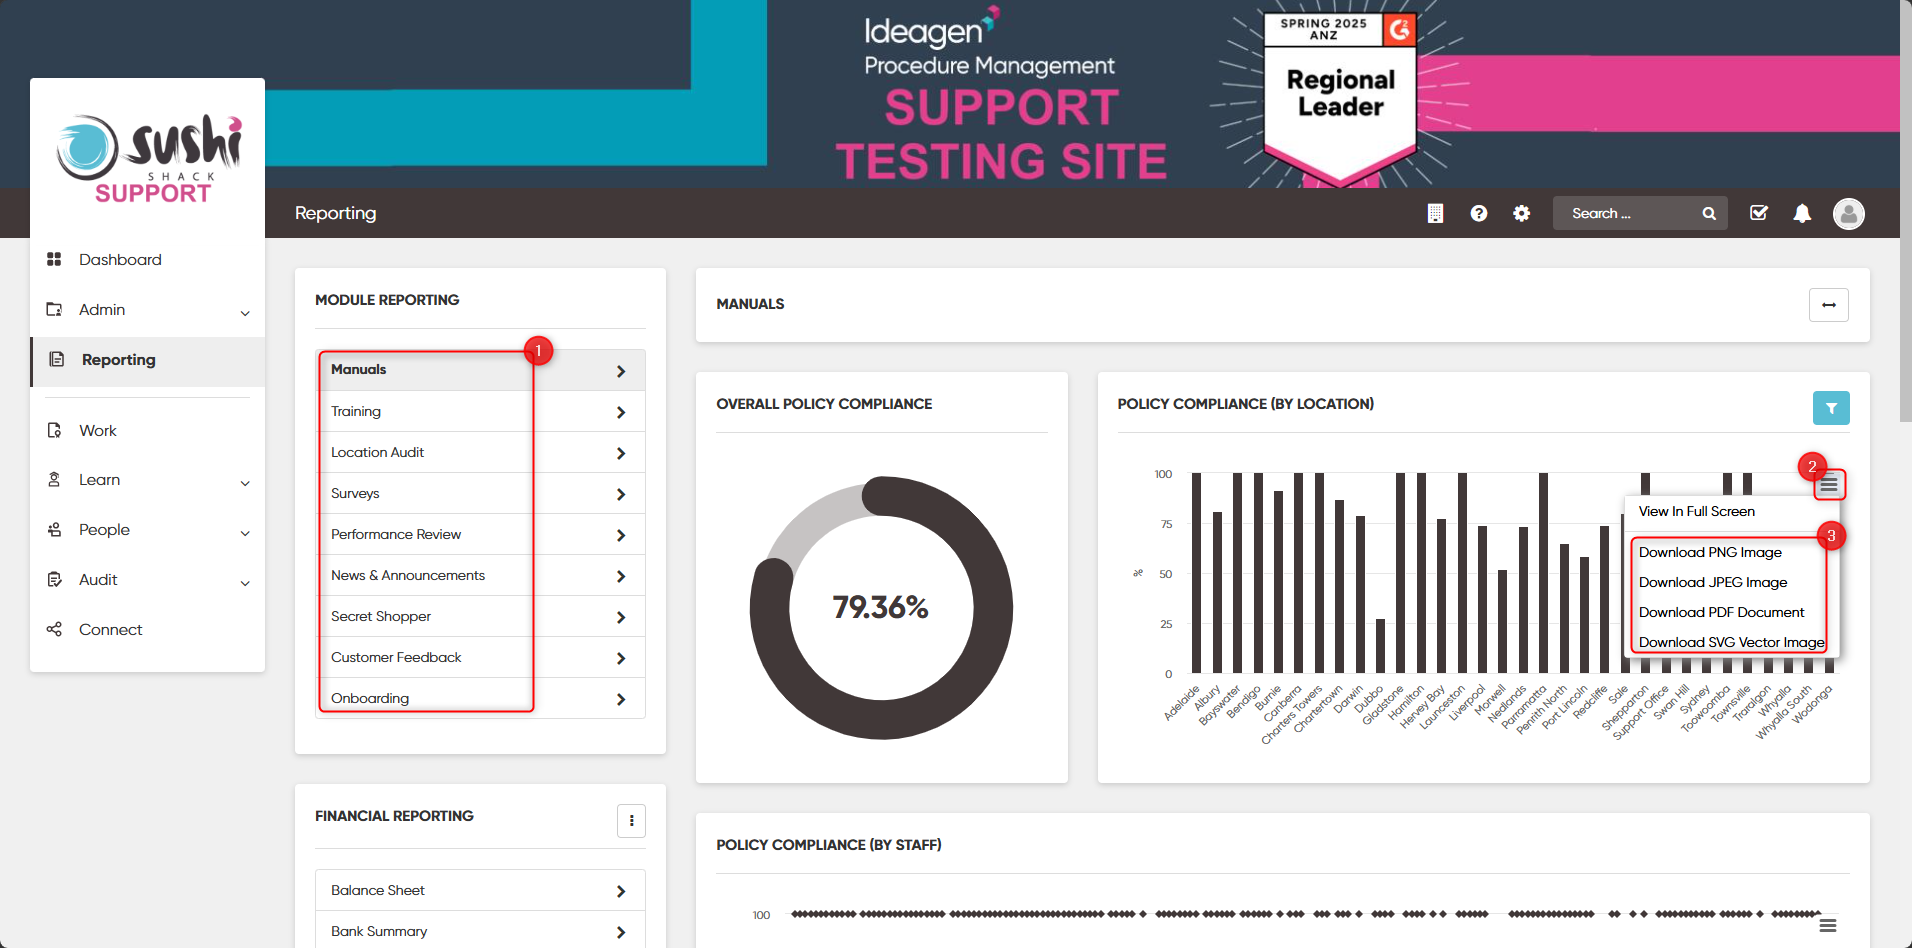Expand the Learn sidebar section

tap(148, 480)
